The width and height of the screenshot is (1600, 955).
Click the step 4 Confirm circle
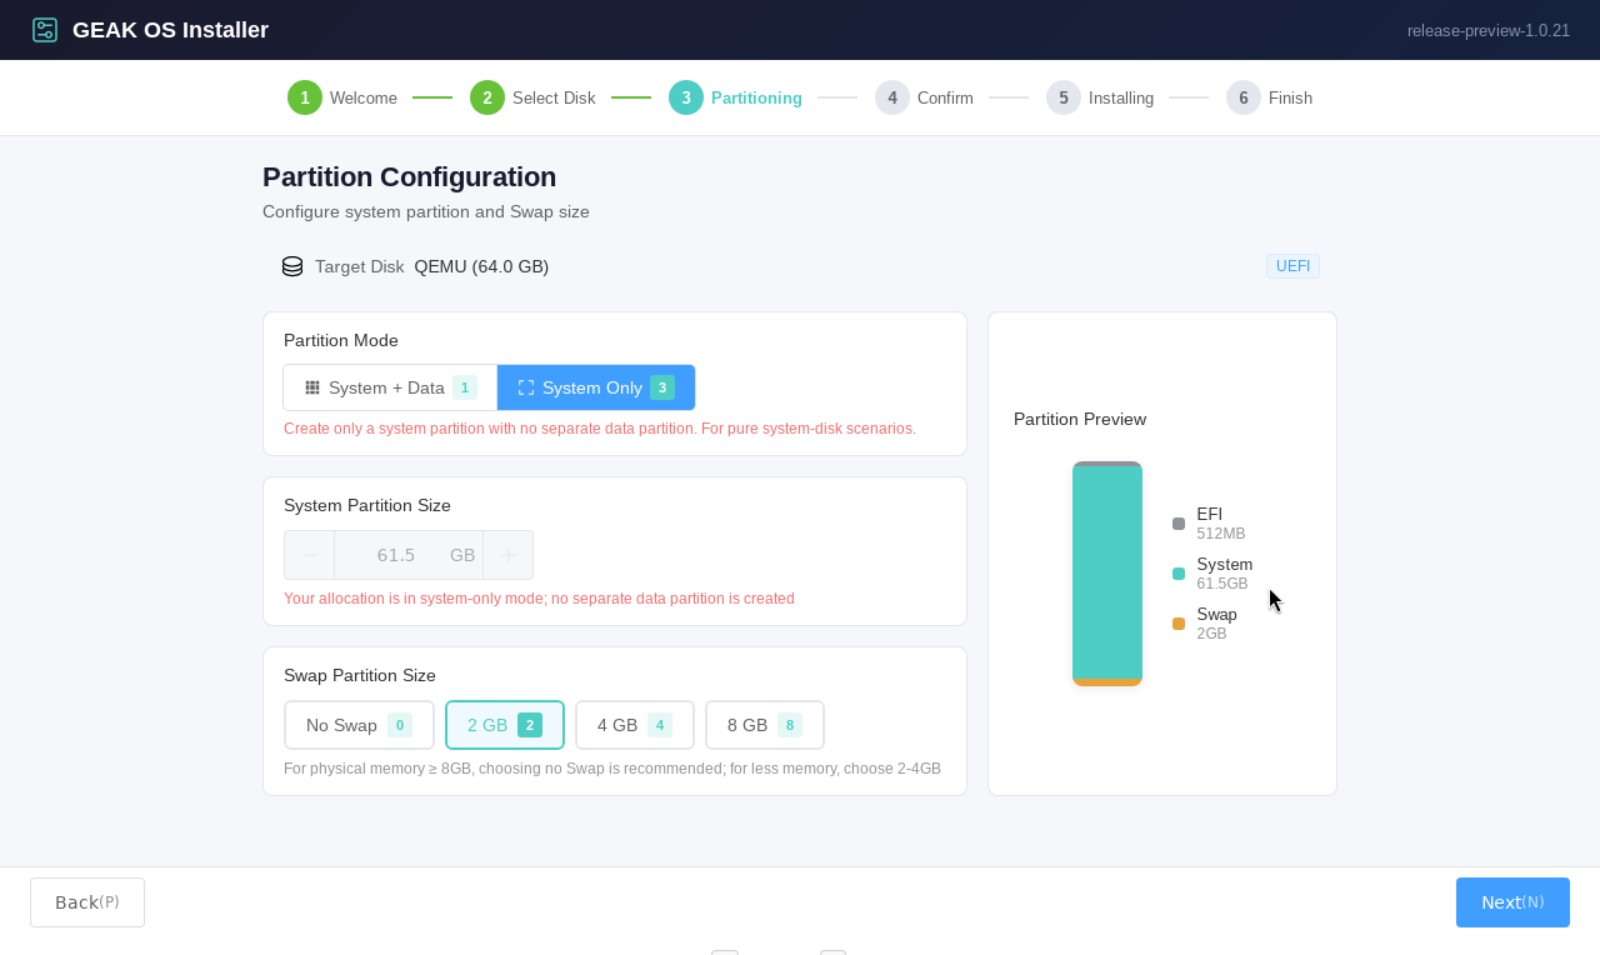892,98
